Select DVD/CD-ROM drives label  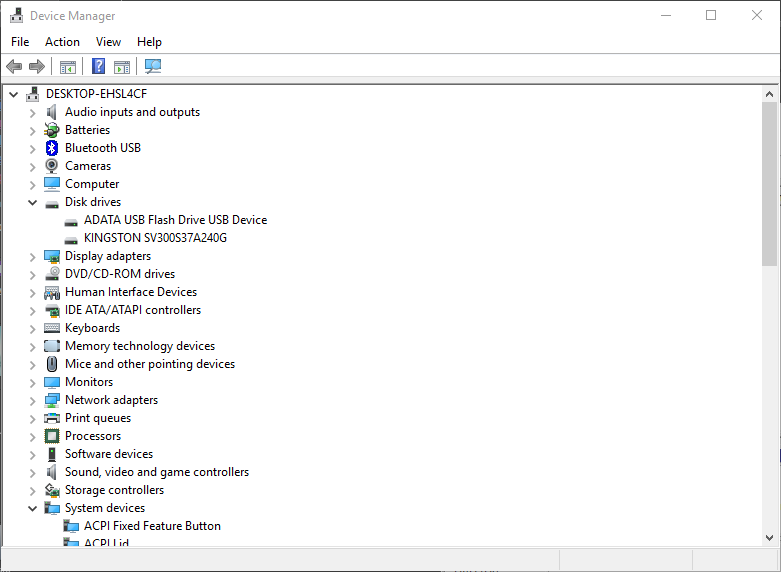(x=120, y=274)
